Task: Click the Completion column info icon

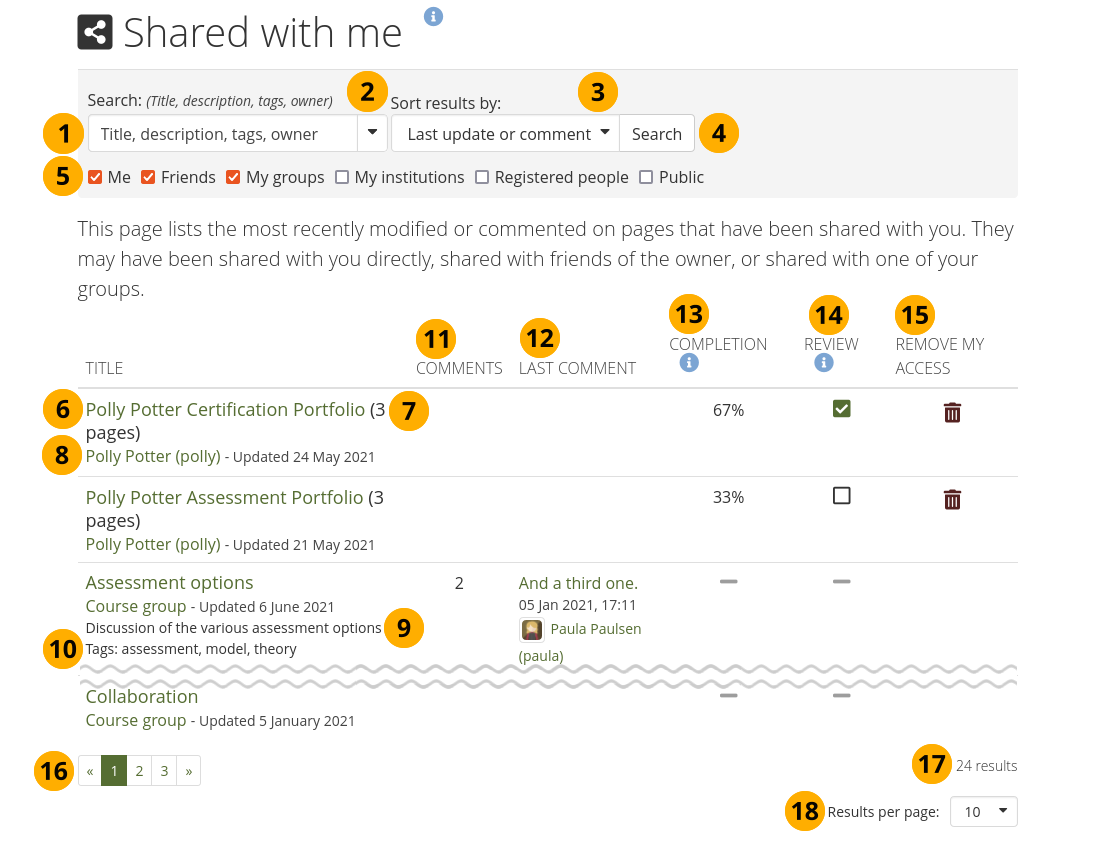Action: pyautogui.click(x=688, y=364)
